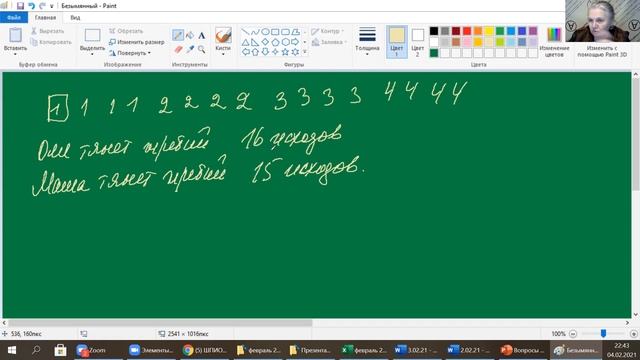The width and height of the screenshot is (640, 360).
Task: Click Undo in quick access toolbar
Action: 31,6
